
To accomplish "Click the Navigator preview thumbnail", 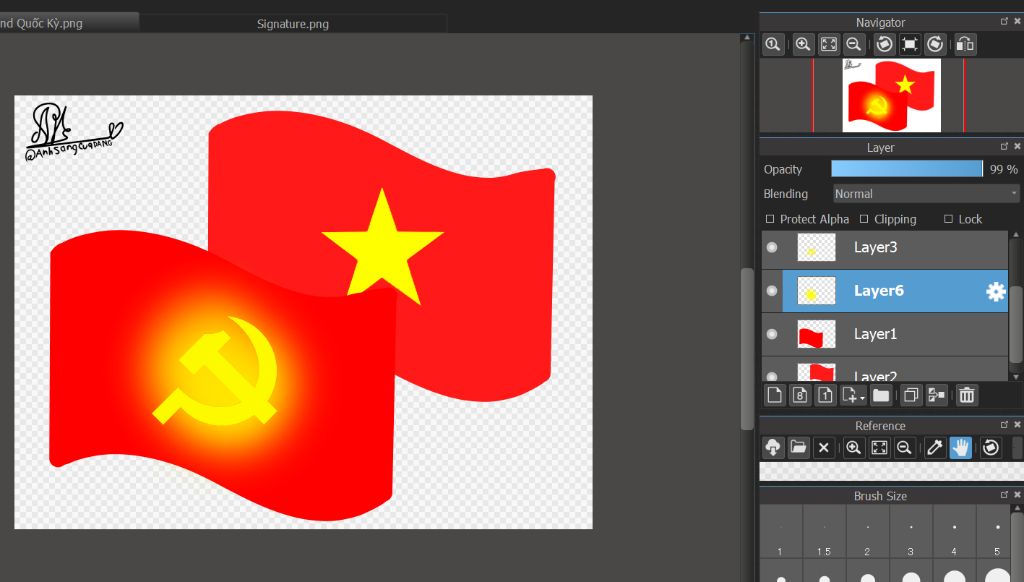I will [891, 95].
